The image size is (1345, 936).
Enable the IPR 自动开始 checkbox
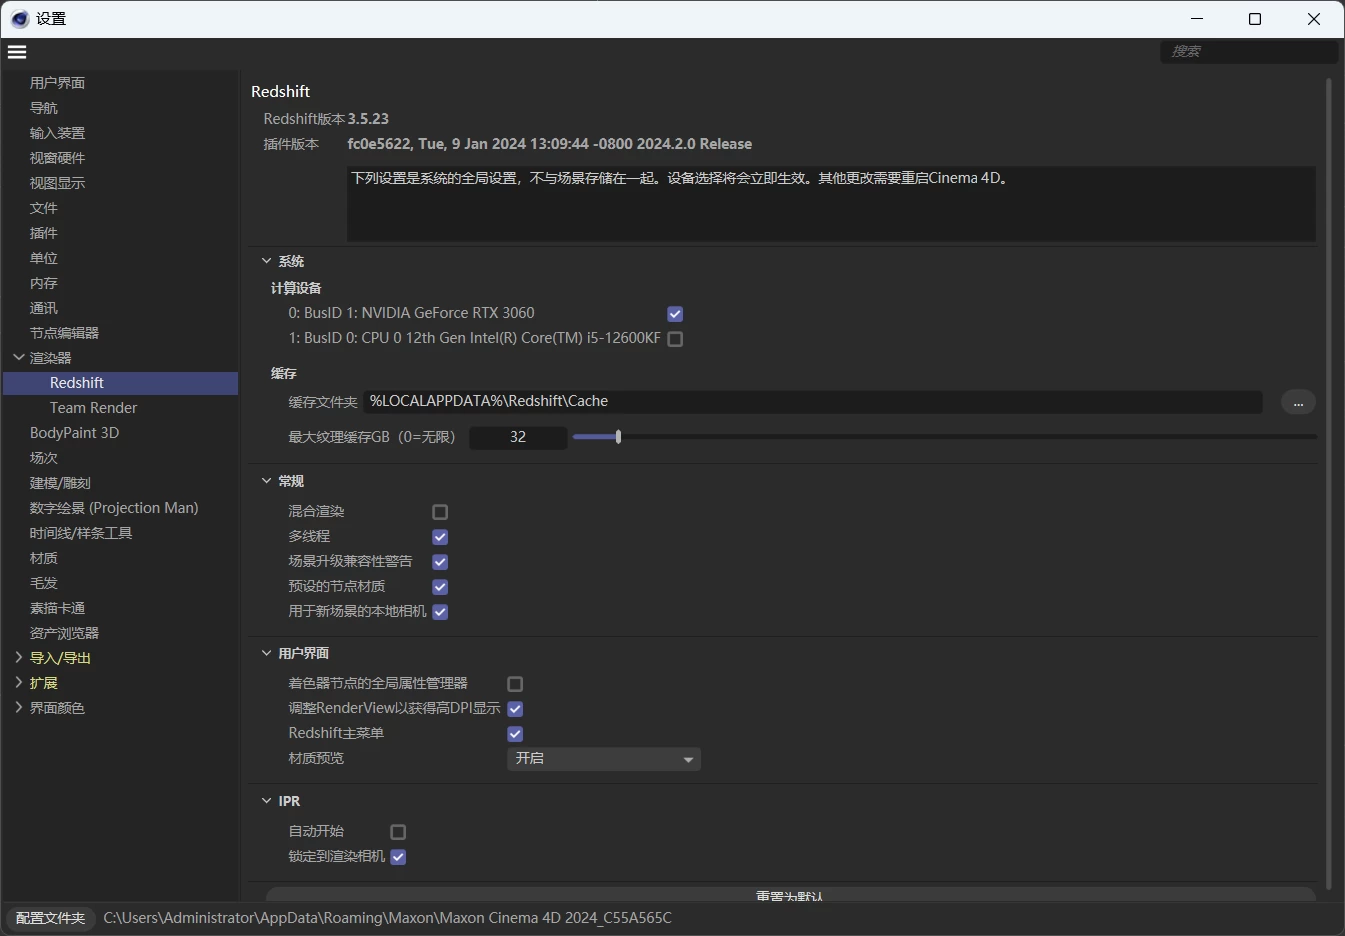(398, 832)
